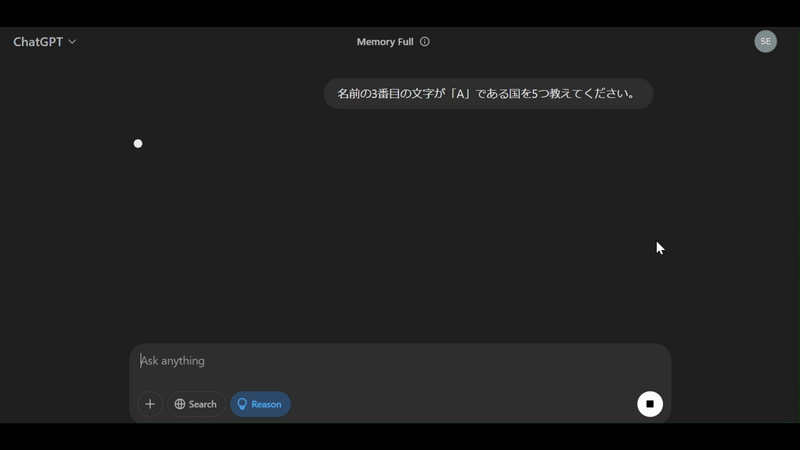The height and width of the screenshot is (450, 800).
Task: Click the plus attach button
Action: click(150, 404)
